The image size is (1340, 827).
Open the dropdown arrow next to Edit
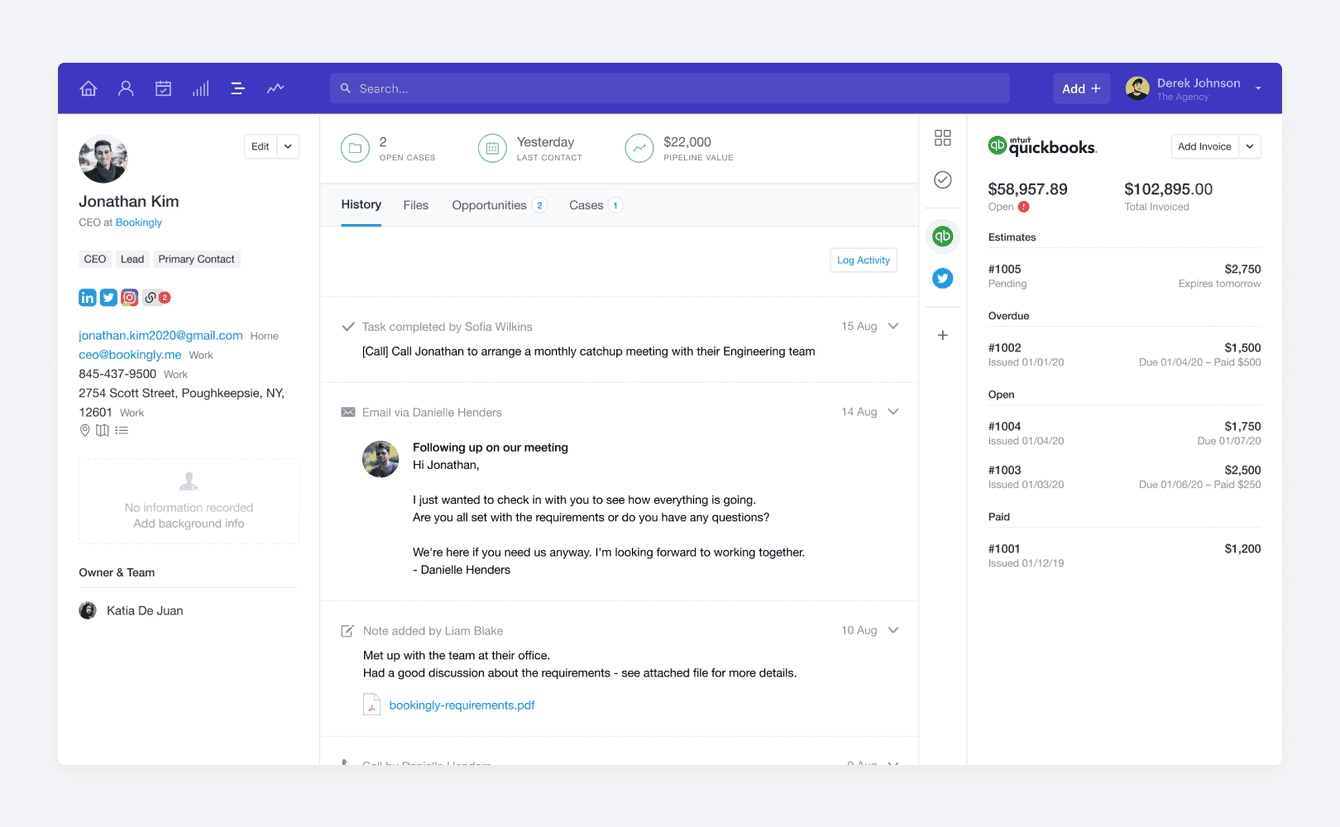288,146
